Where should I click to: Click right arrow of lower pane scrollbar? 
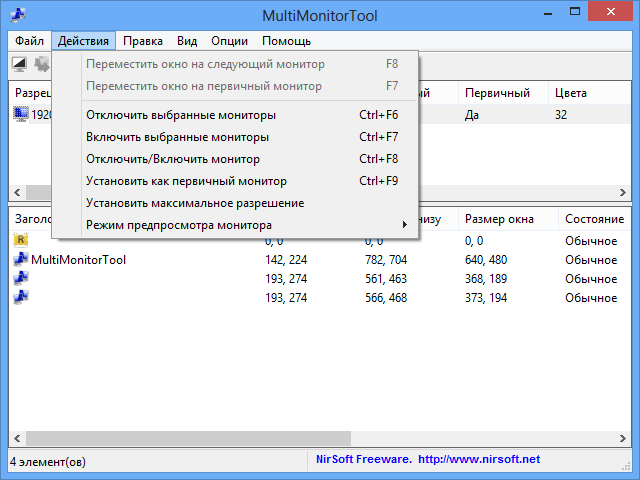[x=623, y=438]
